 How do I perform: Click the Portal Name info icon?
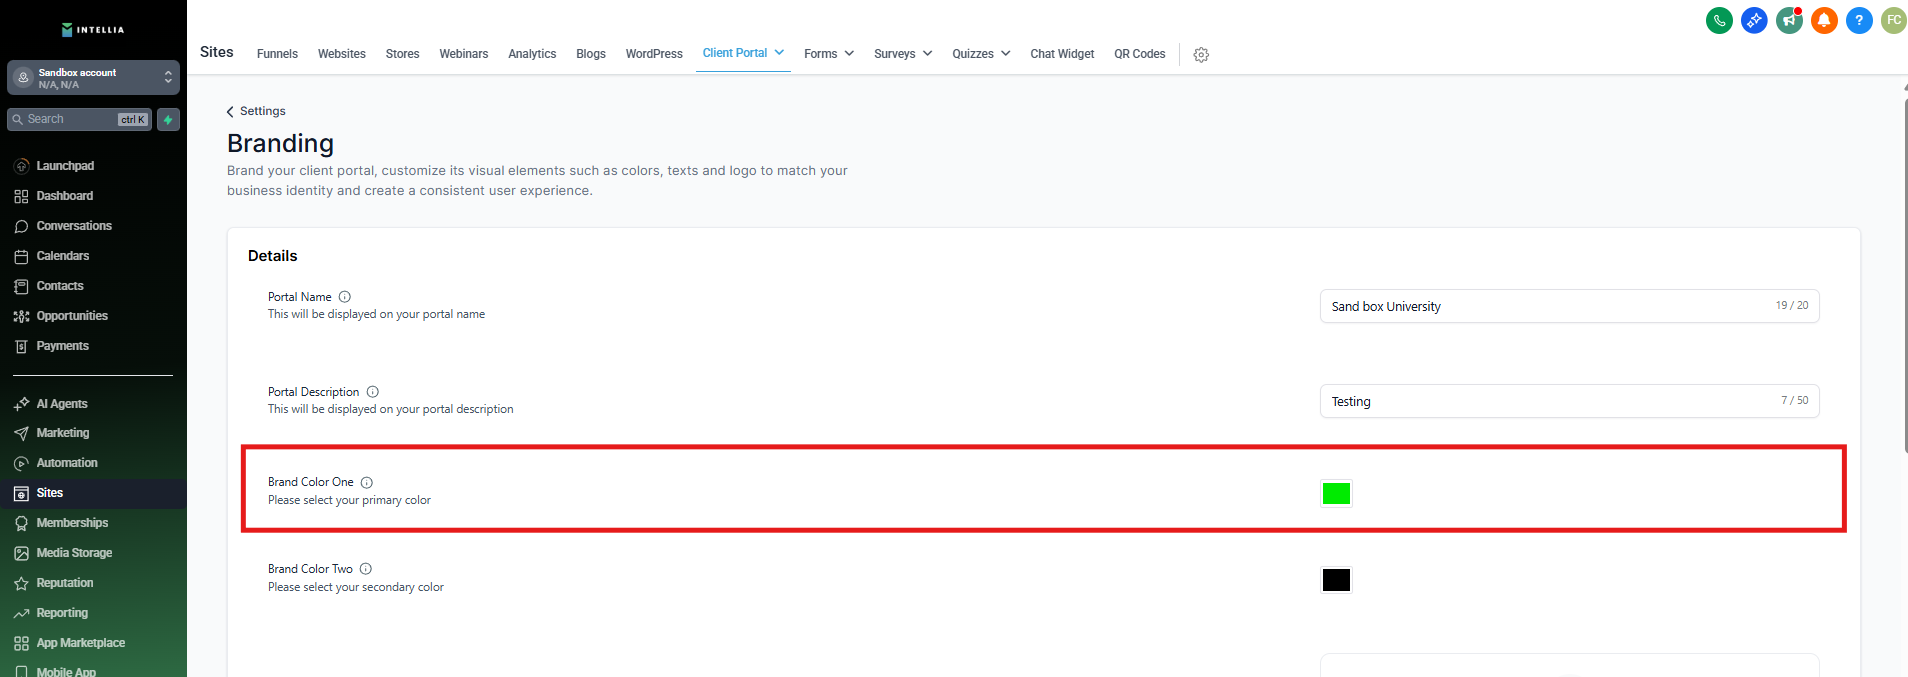(x=345, y=297)
